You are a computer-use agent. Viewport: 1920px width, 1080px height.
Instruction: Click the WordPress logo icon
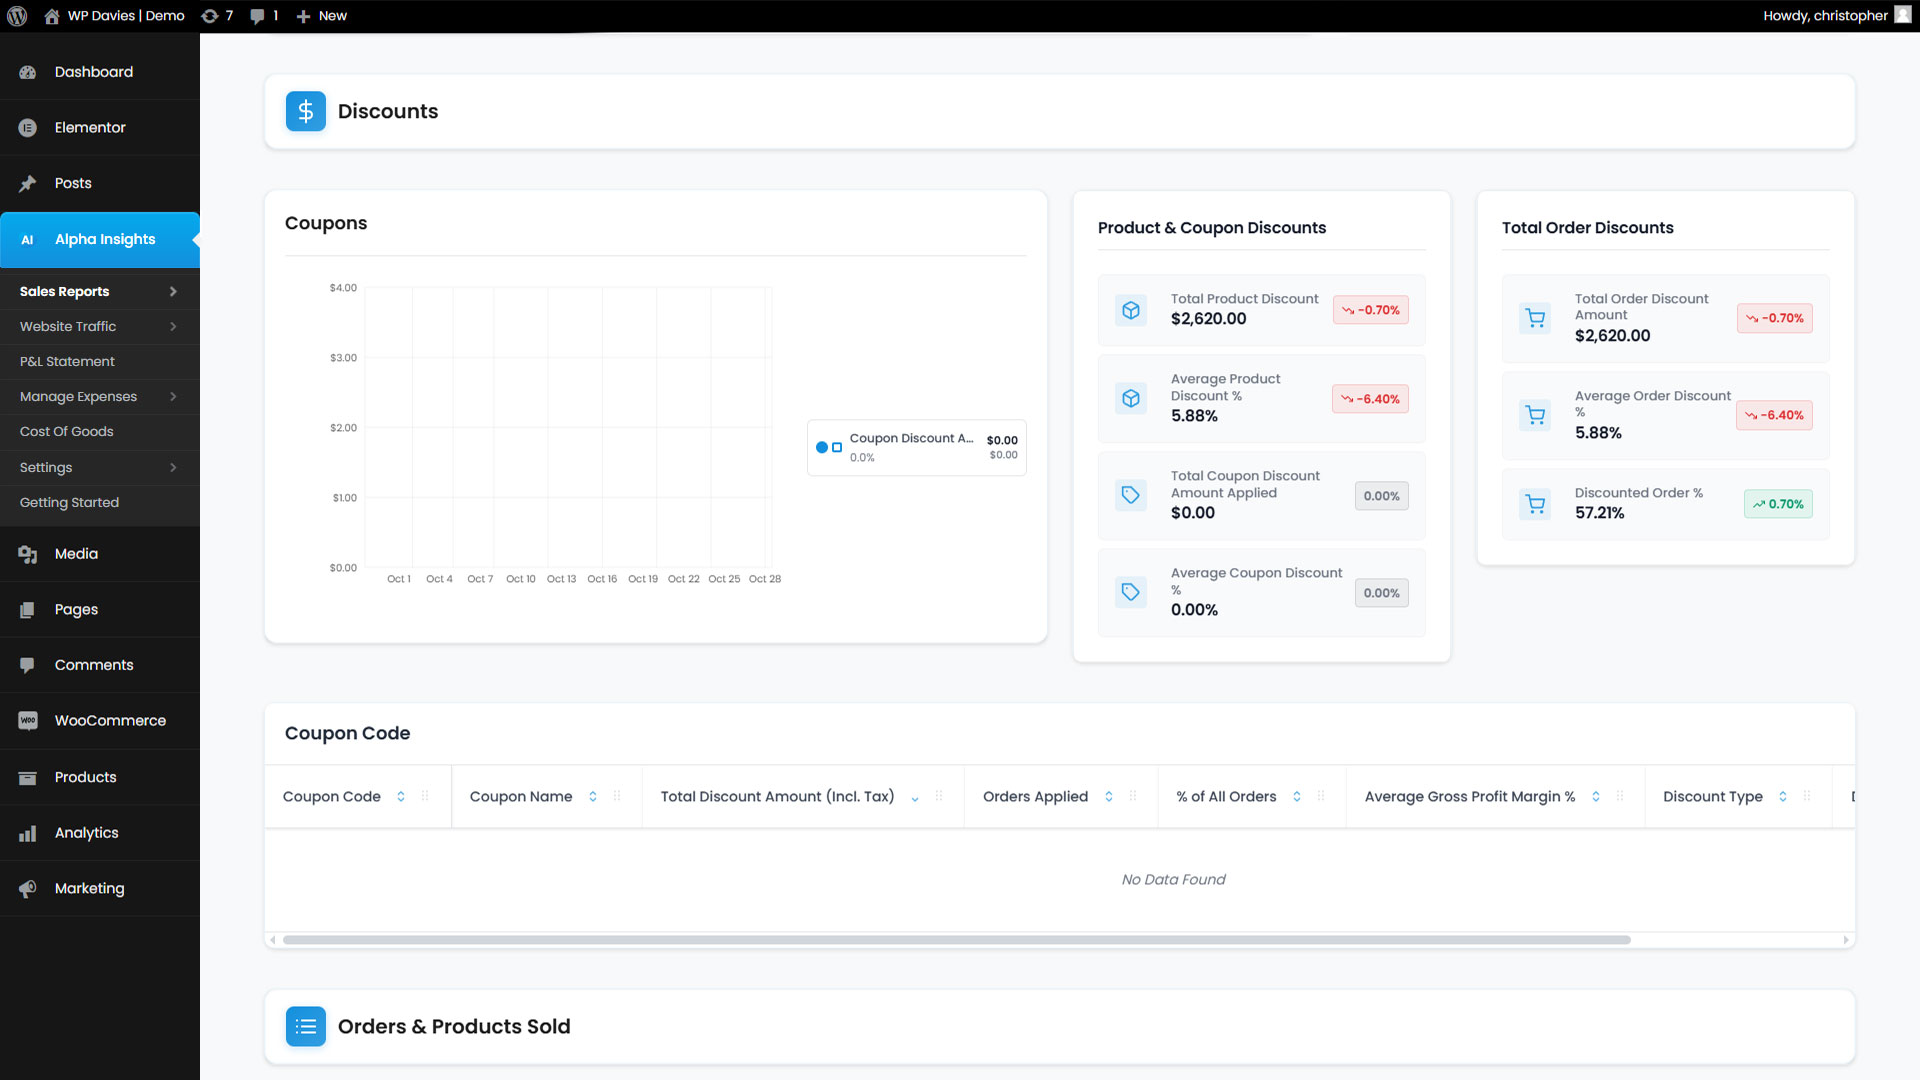tap(17, 16)
